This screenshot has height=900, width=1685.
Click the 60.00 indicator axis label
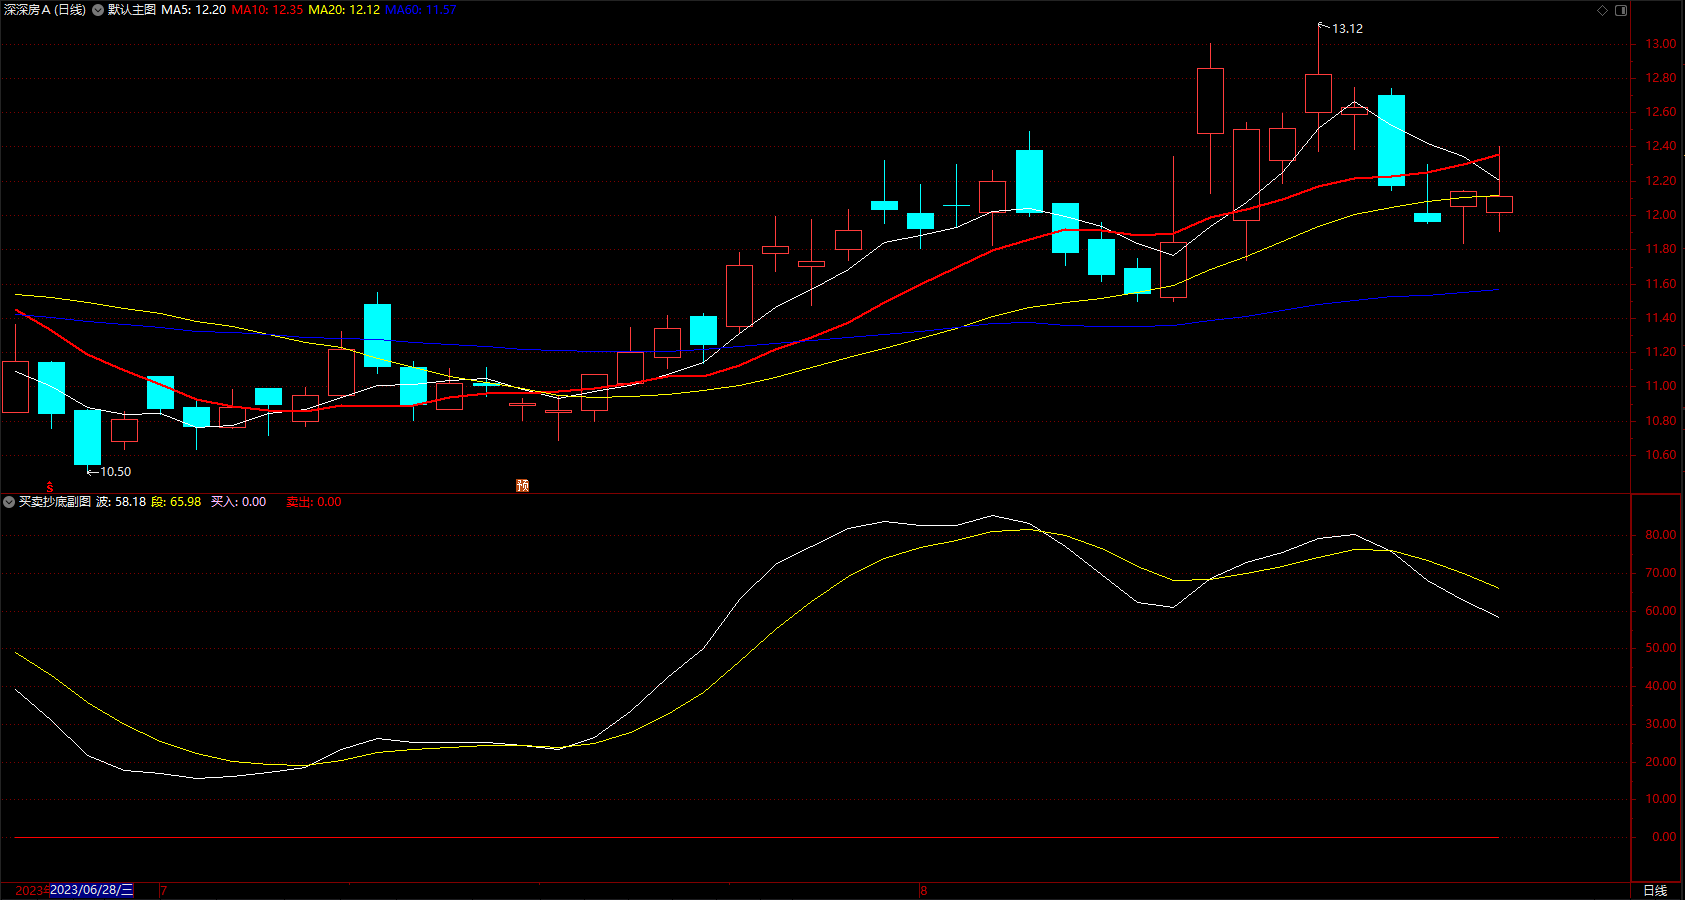1661,611
